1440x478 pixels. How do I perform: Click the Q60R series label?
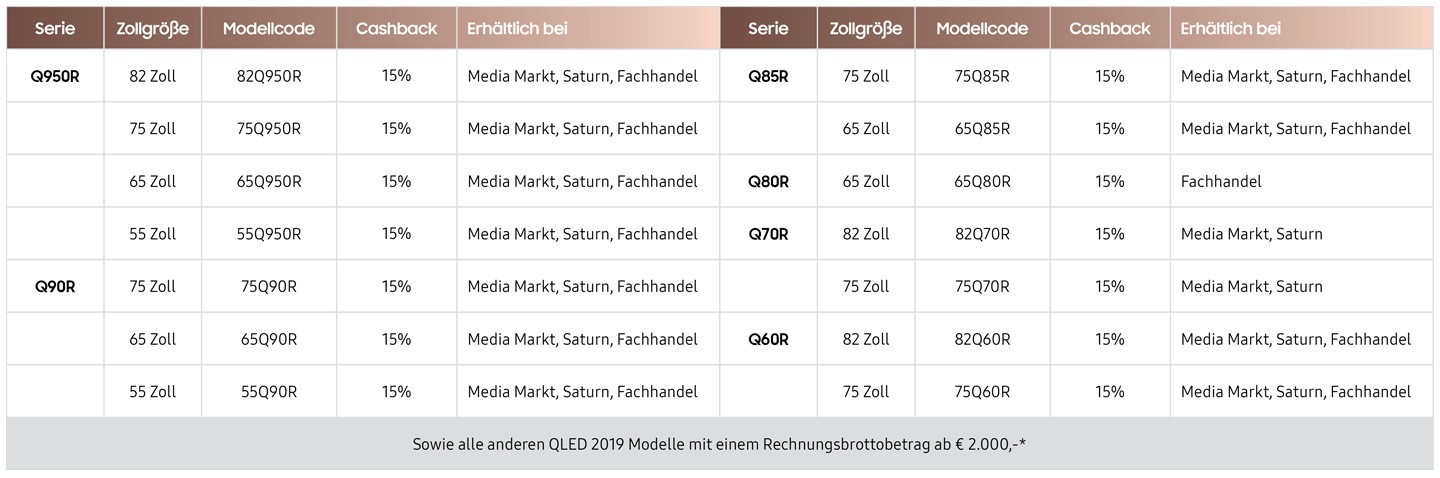(768, 339)
